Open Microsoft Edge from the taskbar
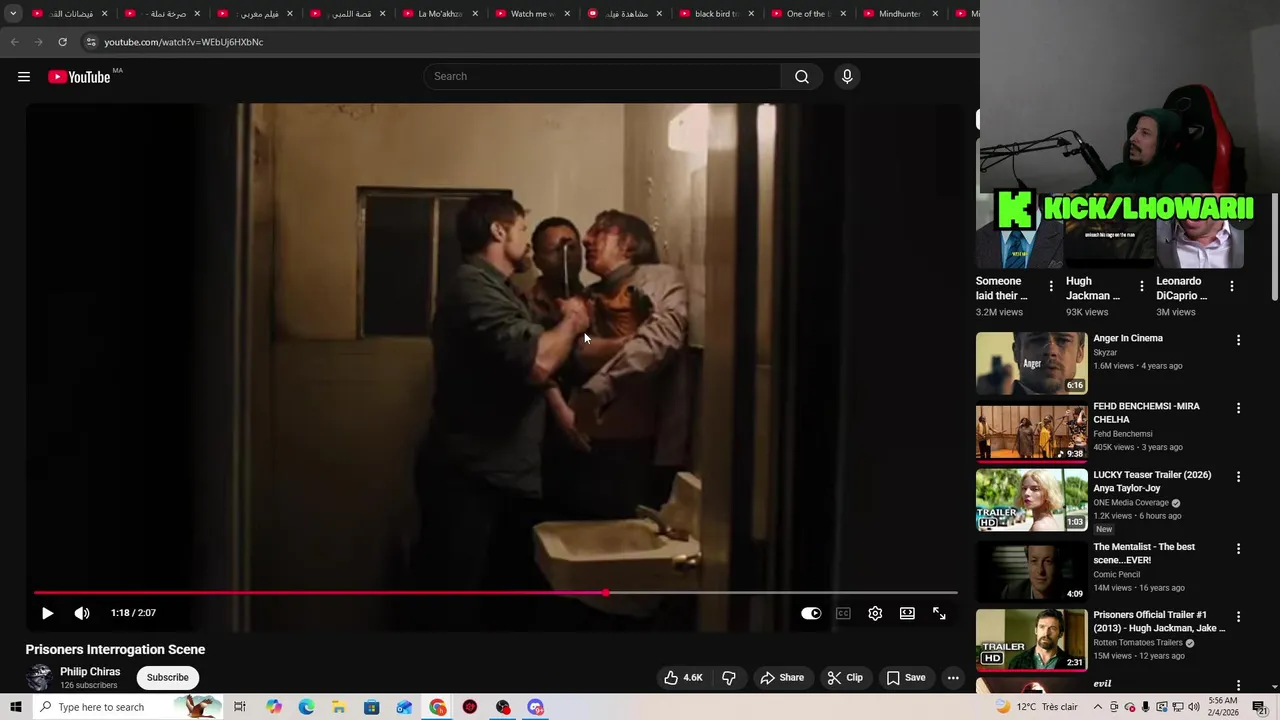1280x720 pixels. [x=306, y=707]
